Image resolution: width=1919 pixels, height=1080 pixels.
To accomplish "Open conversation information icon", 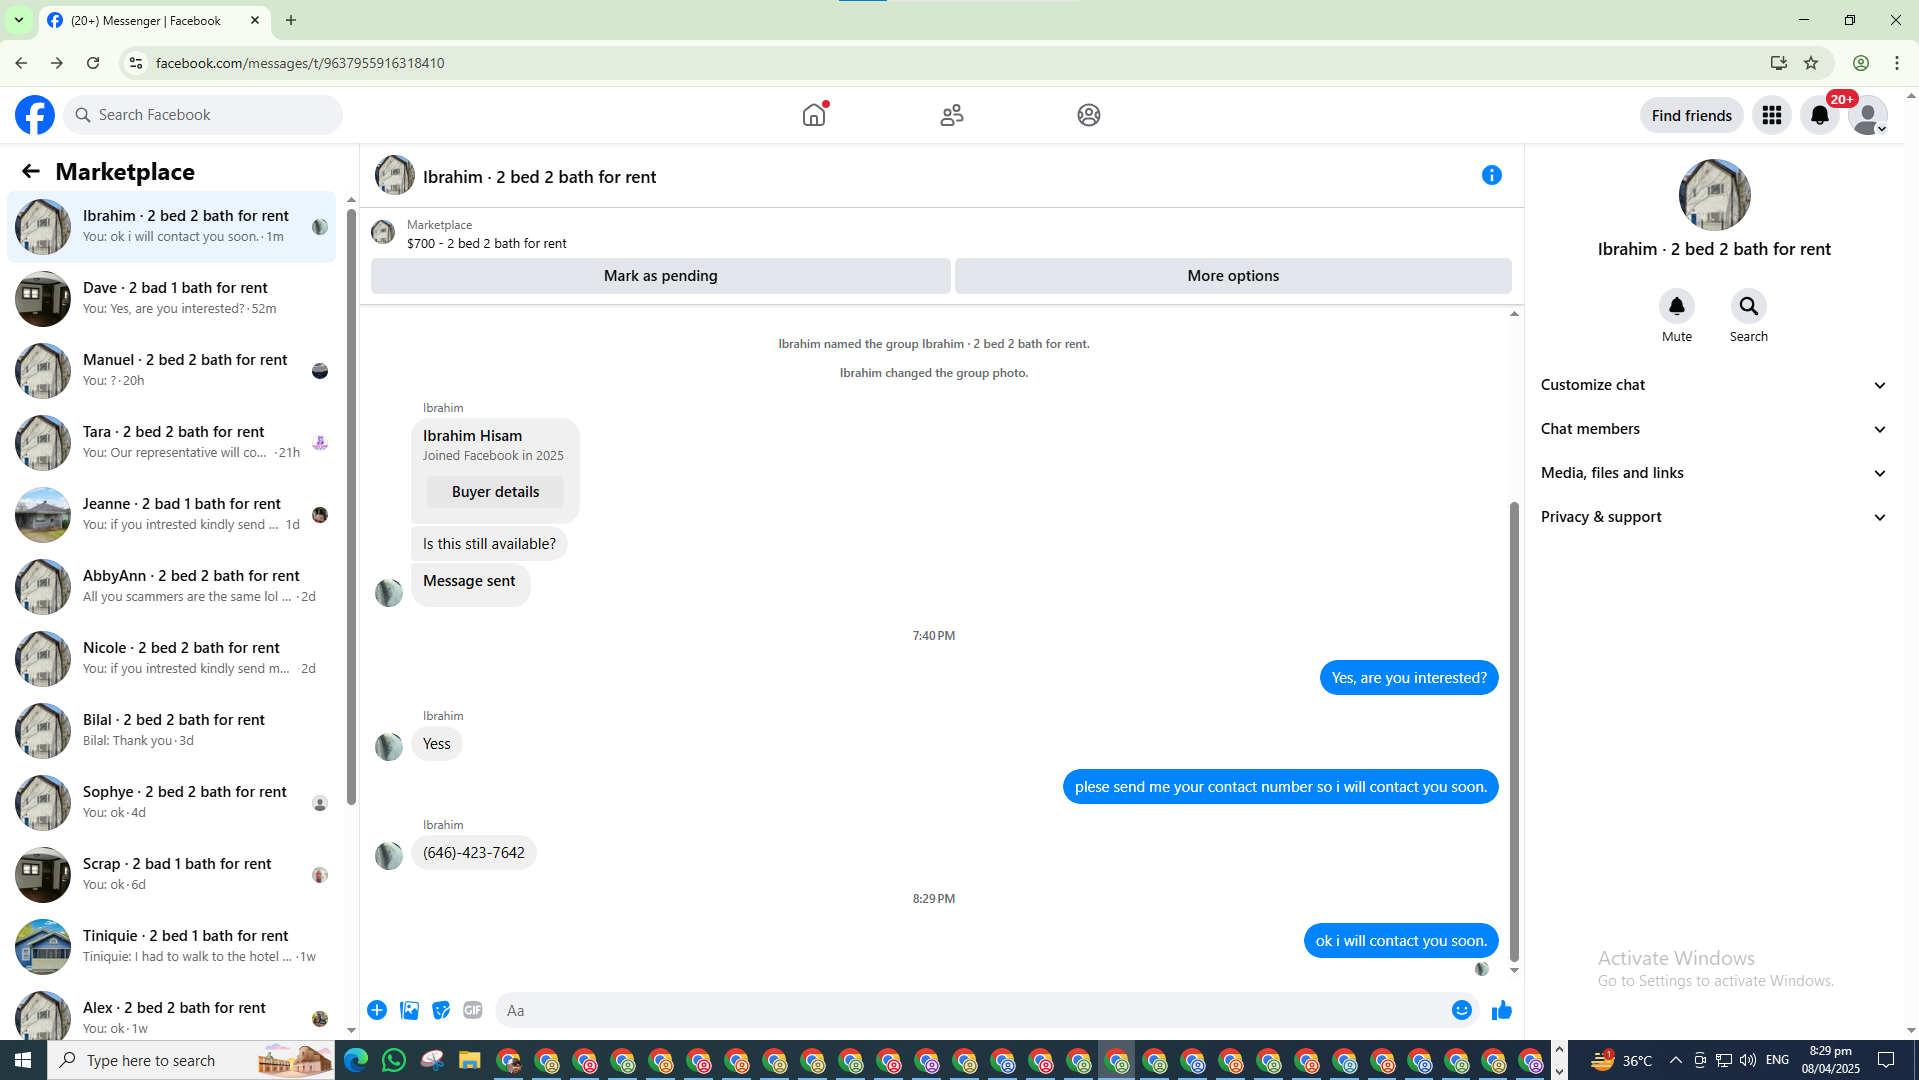I will (1492, 175).
